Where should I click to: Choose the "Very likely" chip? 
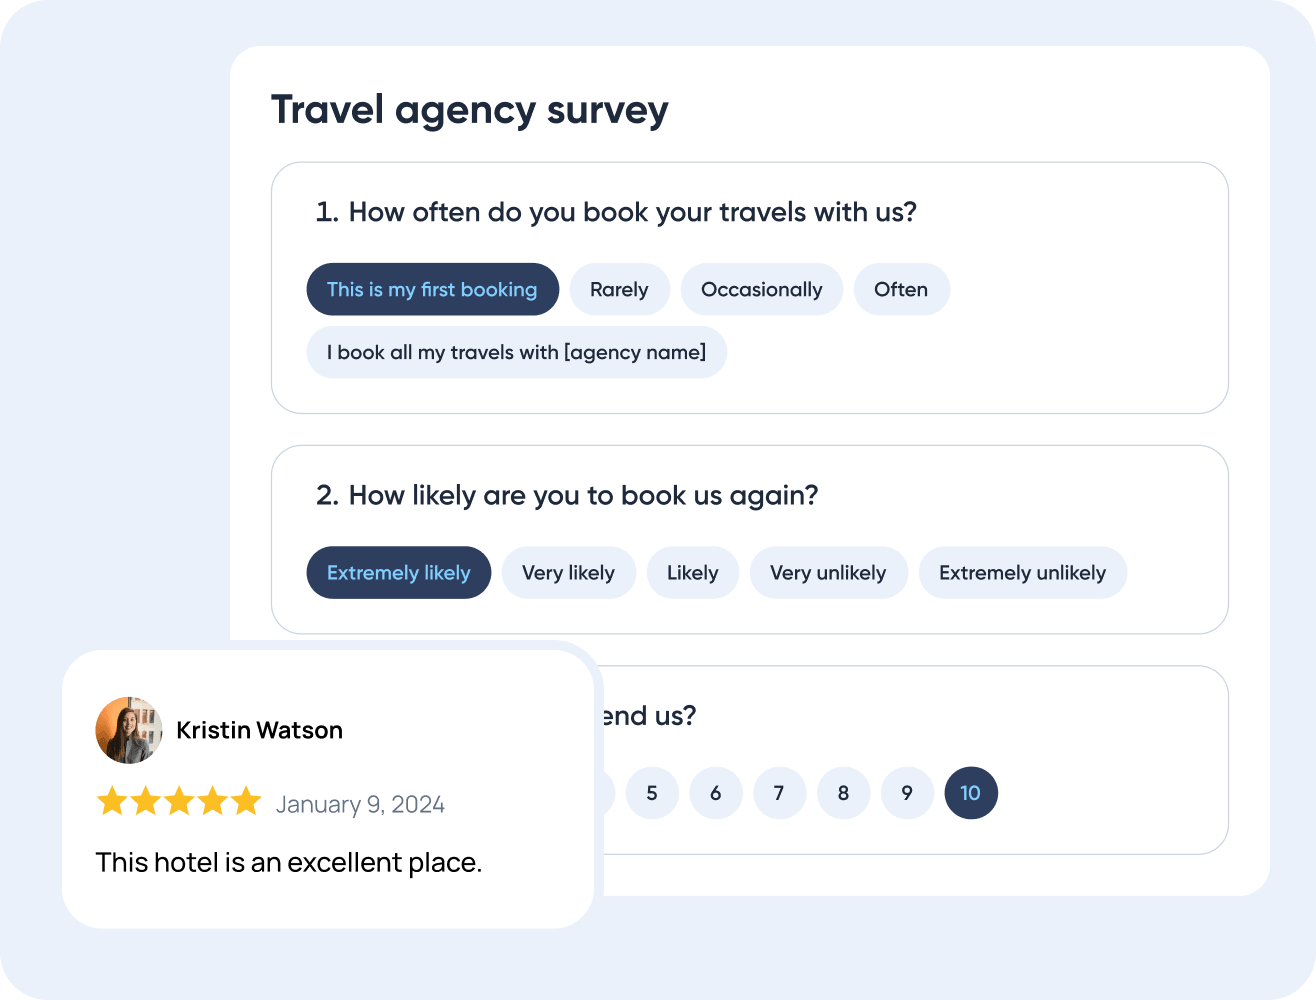tap(568, 573)
